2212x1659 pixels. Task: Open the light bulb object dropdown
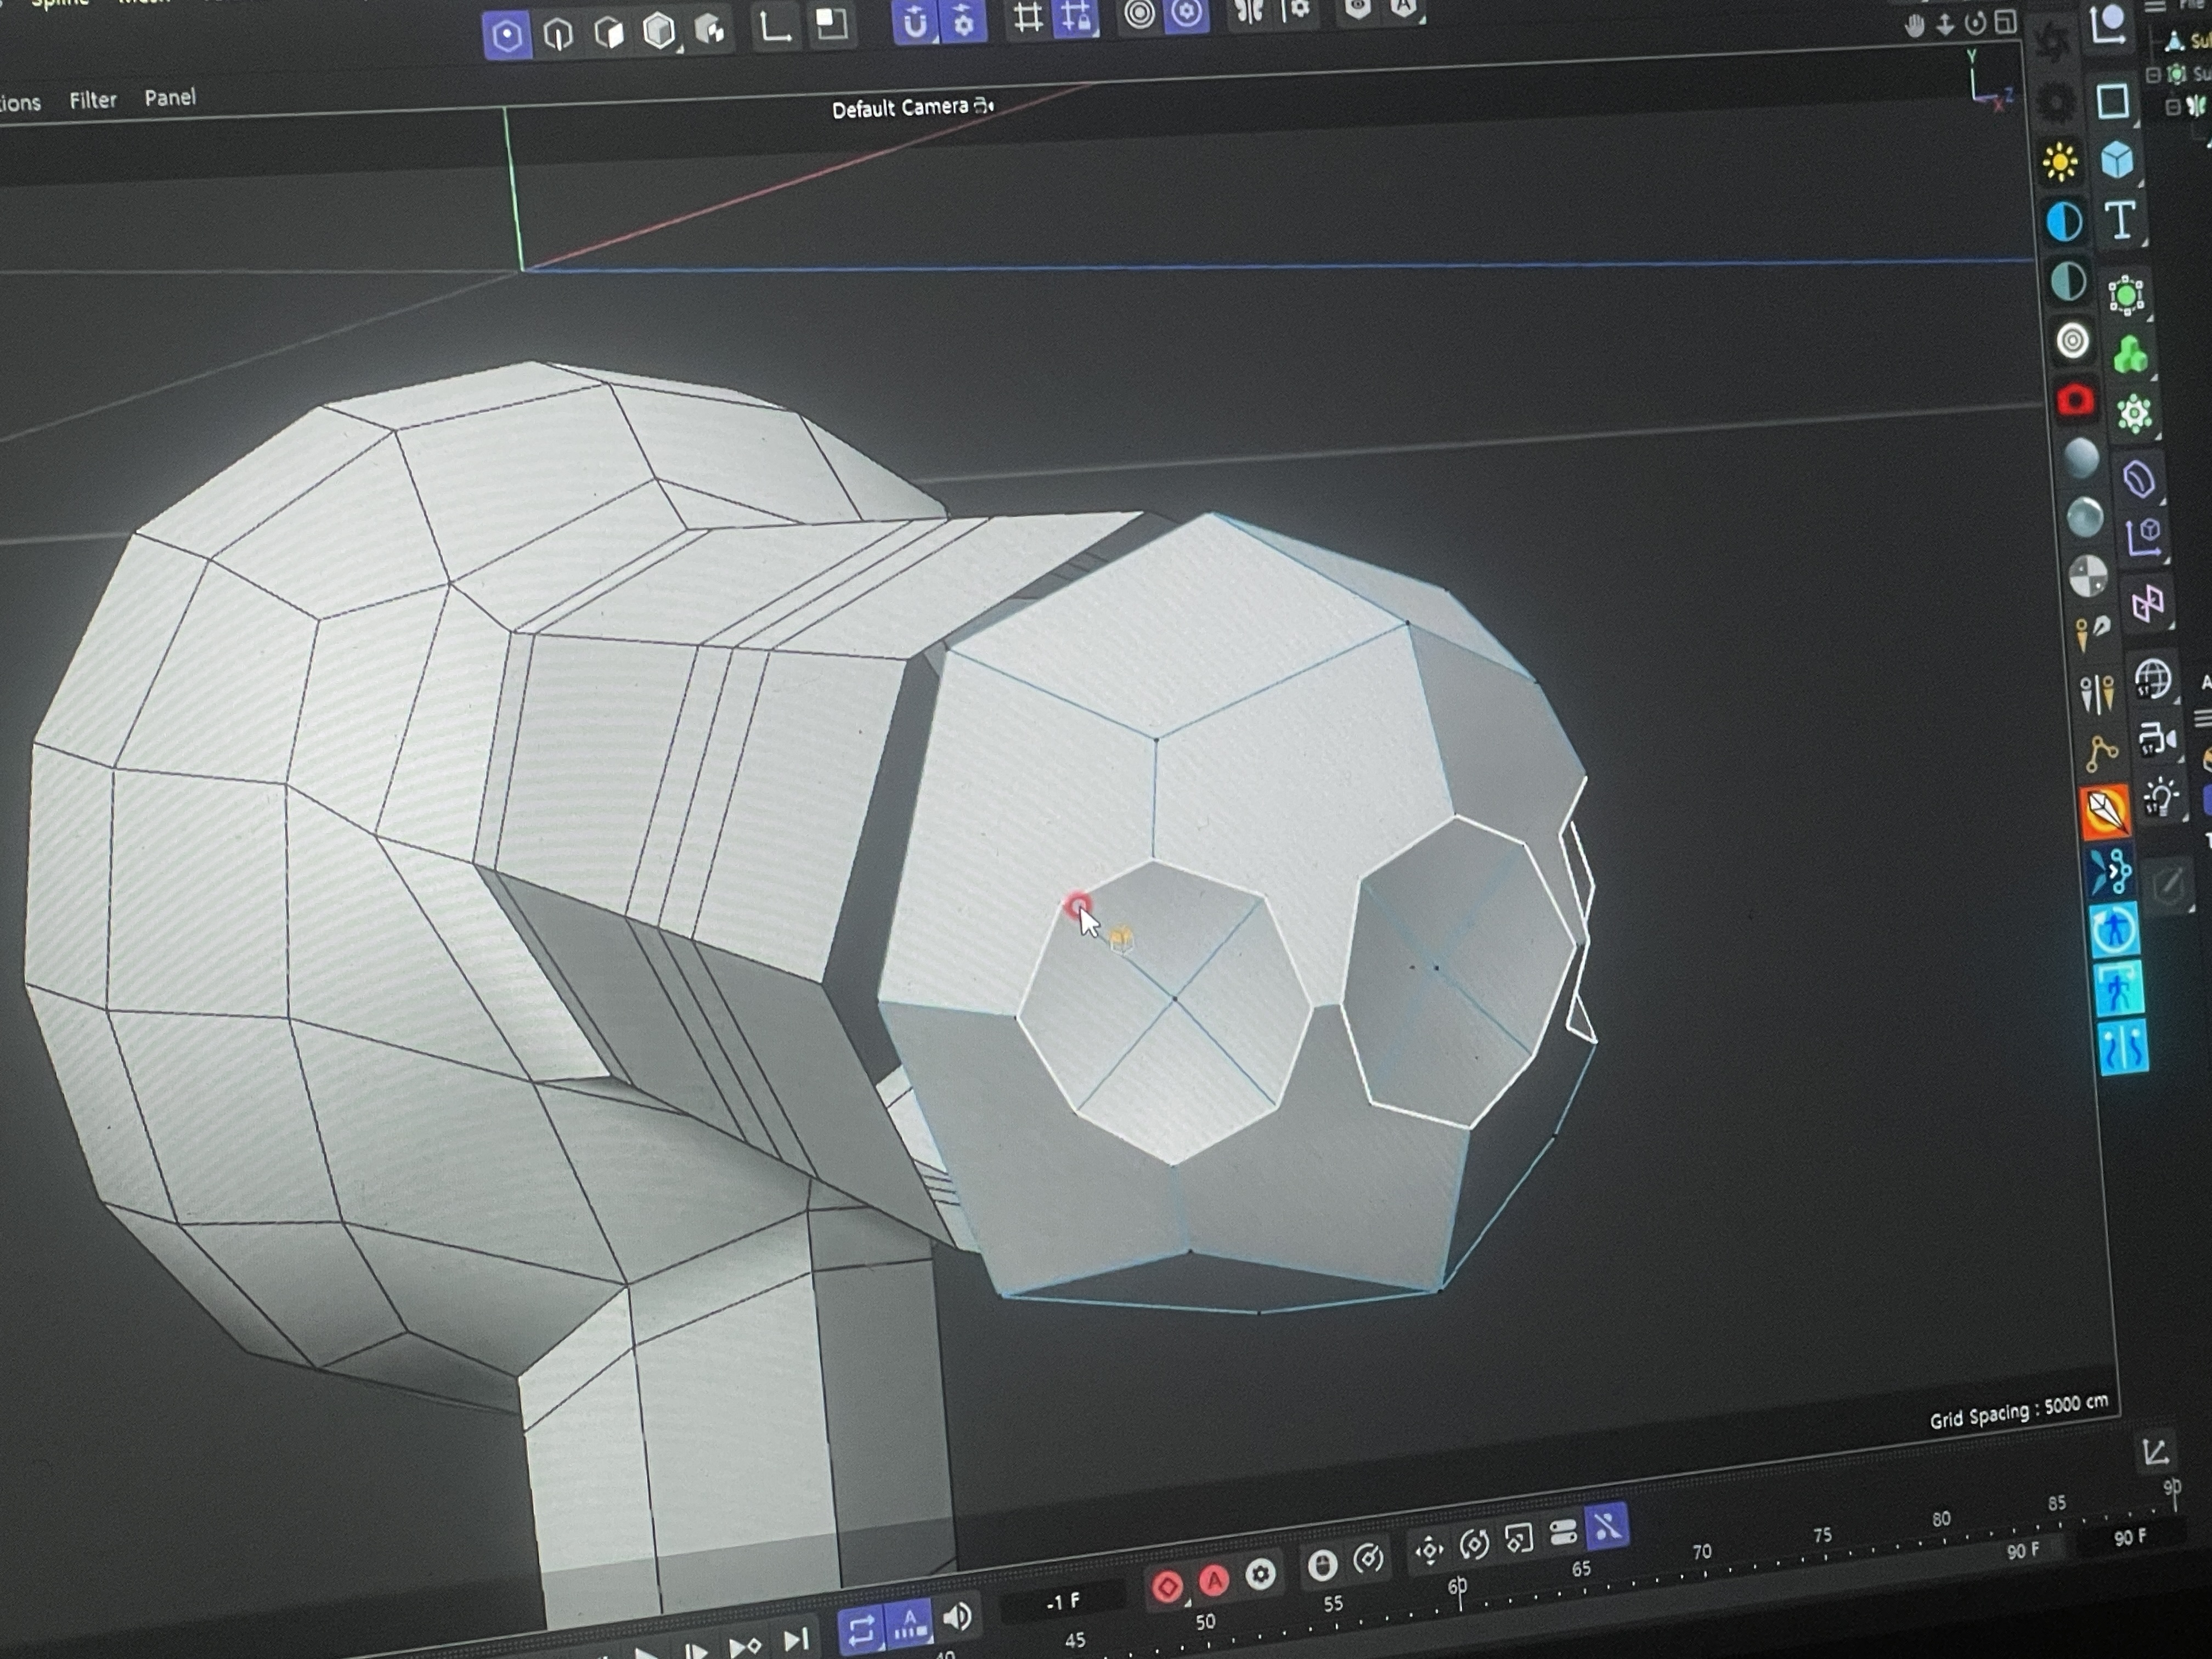pos(2161,797)
